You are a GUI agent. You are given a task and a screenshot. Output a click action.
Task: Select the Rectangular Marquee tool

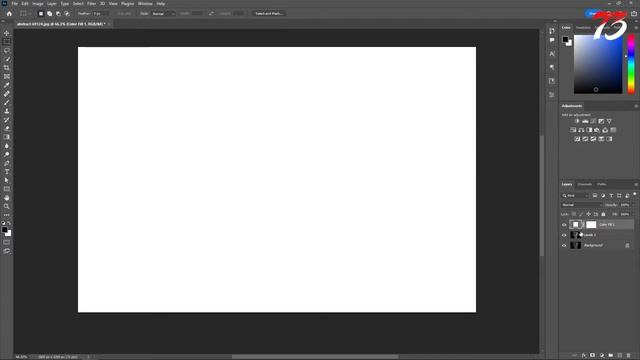7,42
